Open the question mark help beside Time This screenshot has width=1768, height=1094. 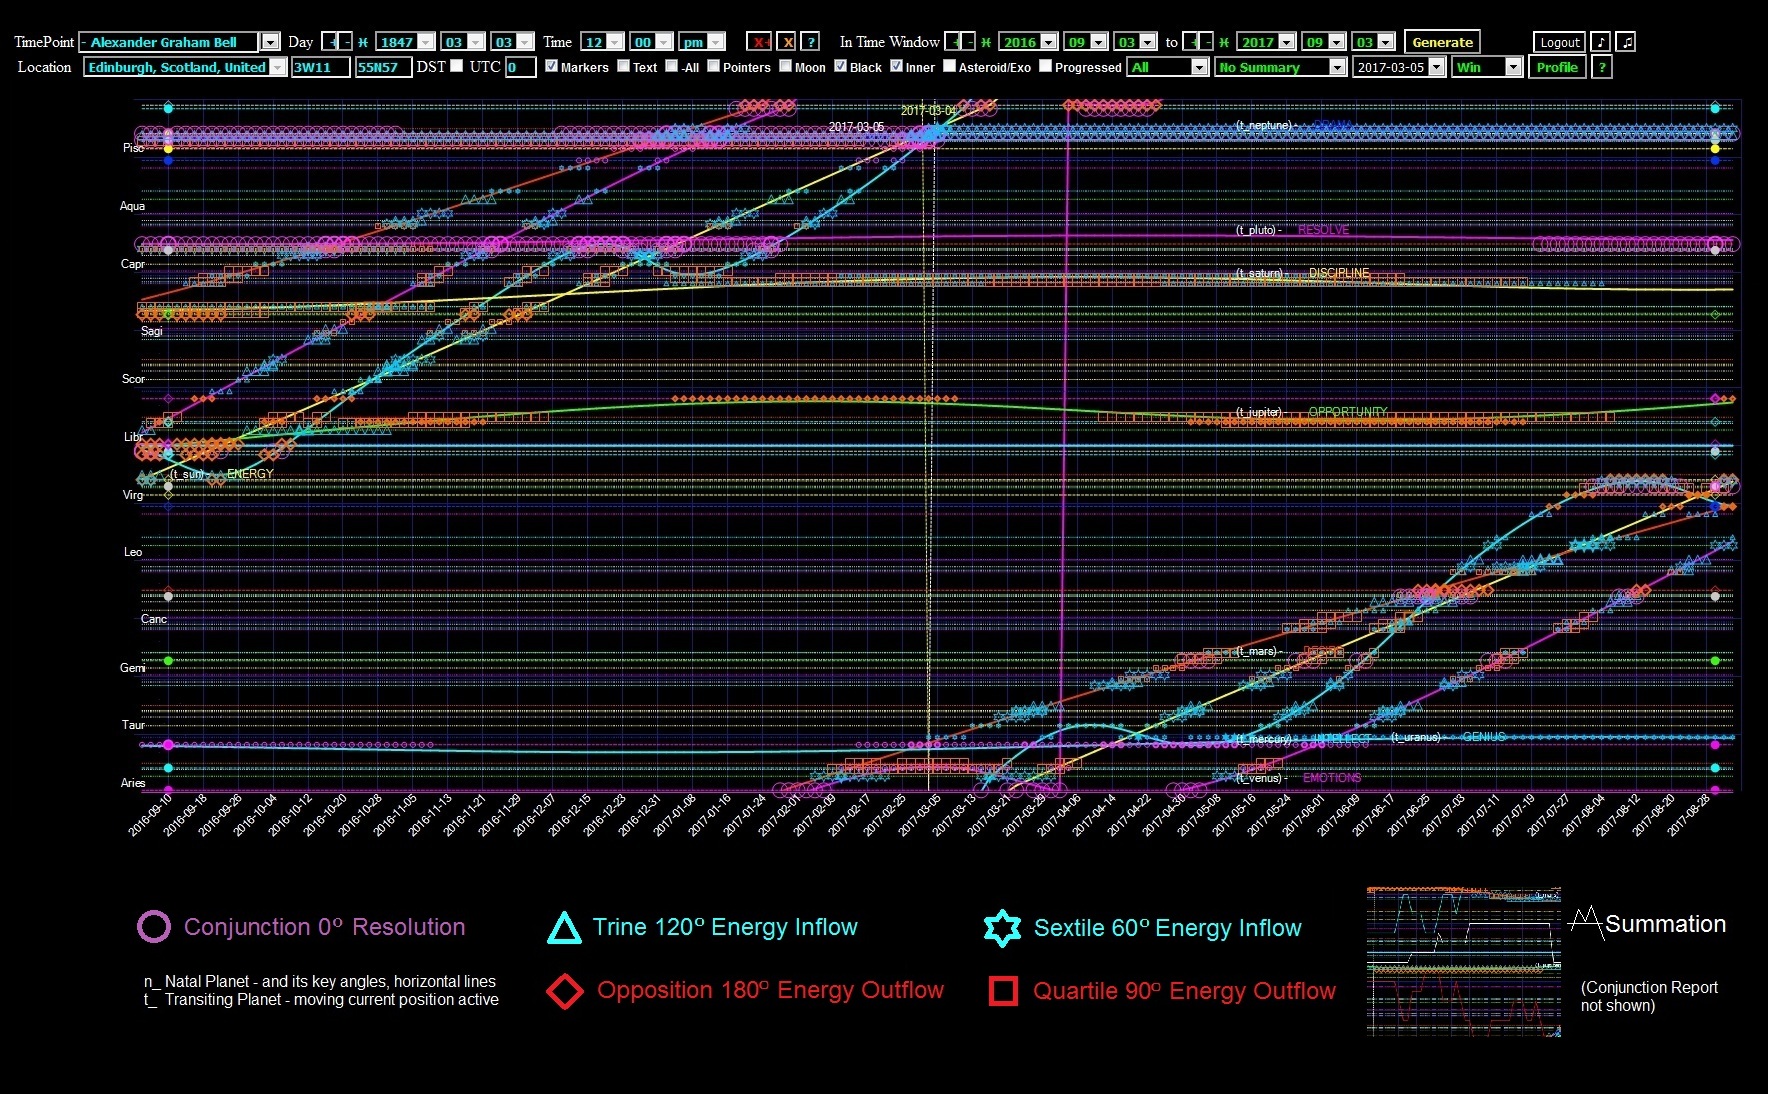tap(811, 42)
